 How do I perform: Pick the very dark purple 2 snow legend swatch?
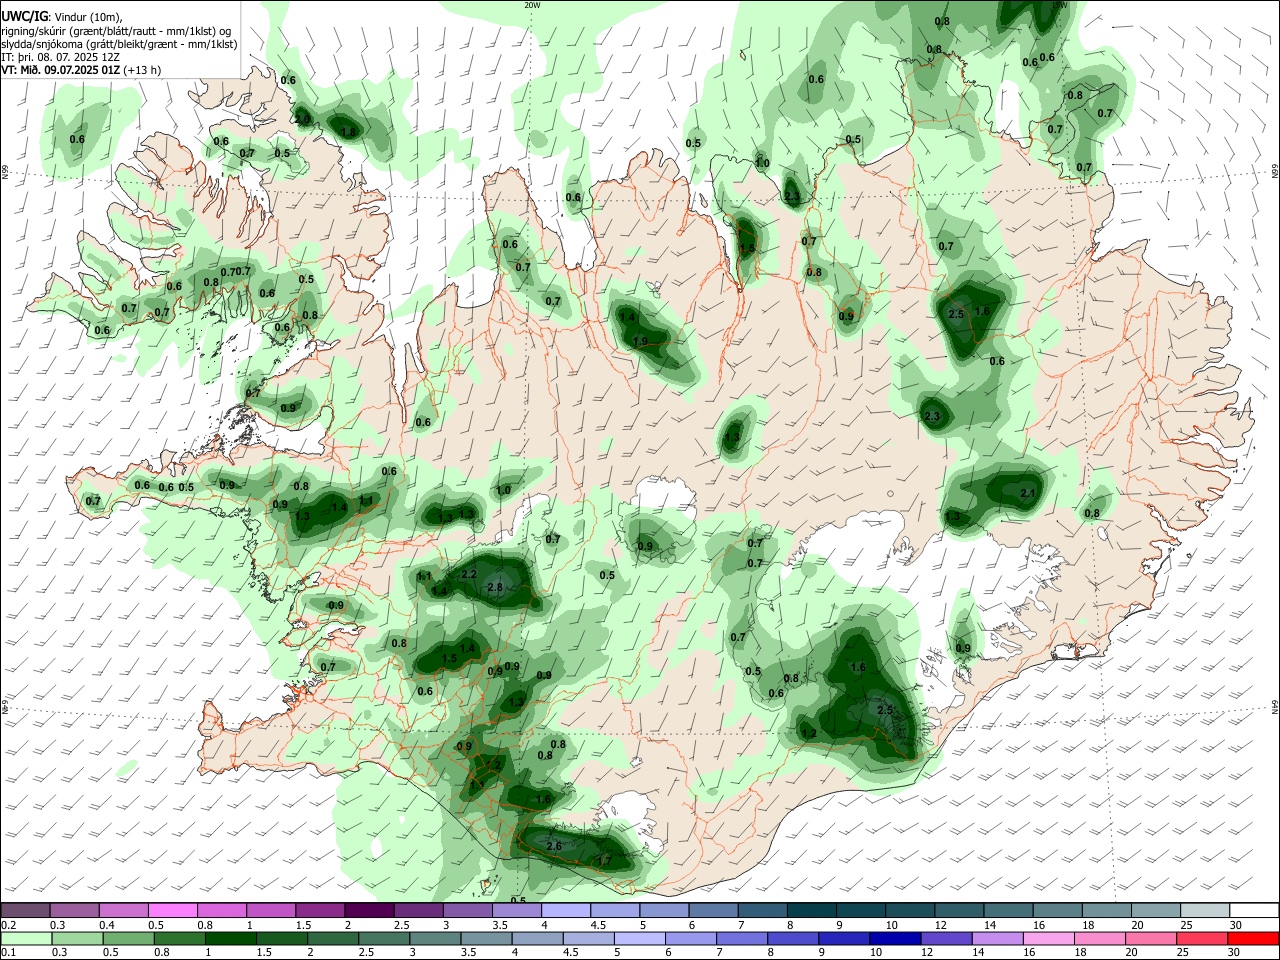click(x=369, y=910)
